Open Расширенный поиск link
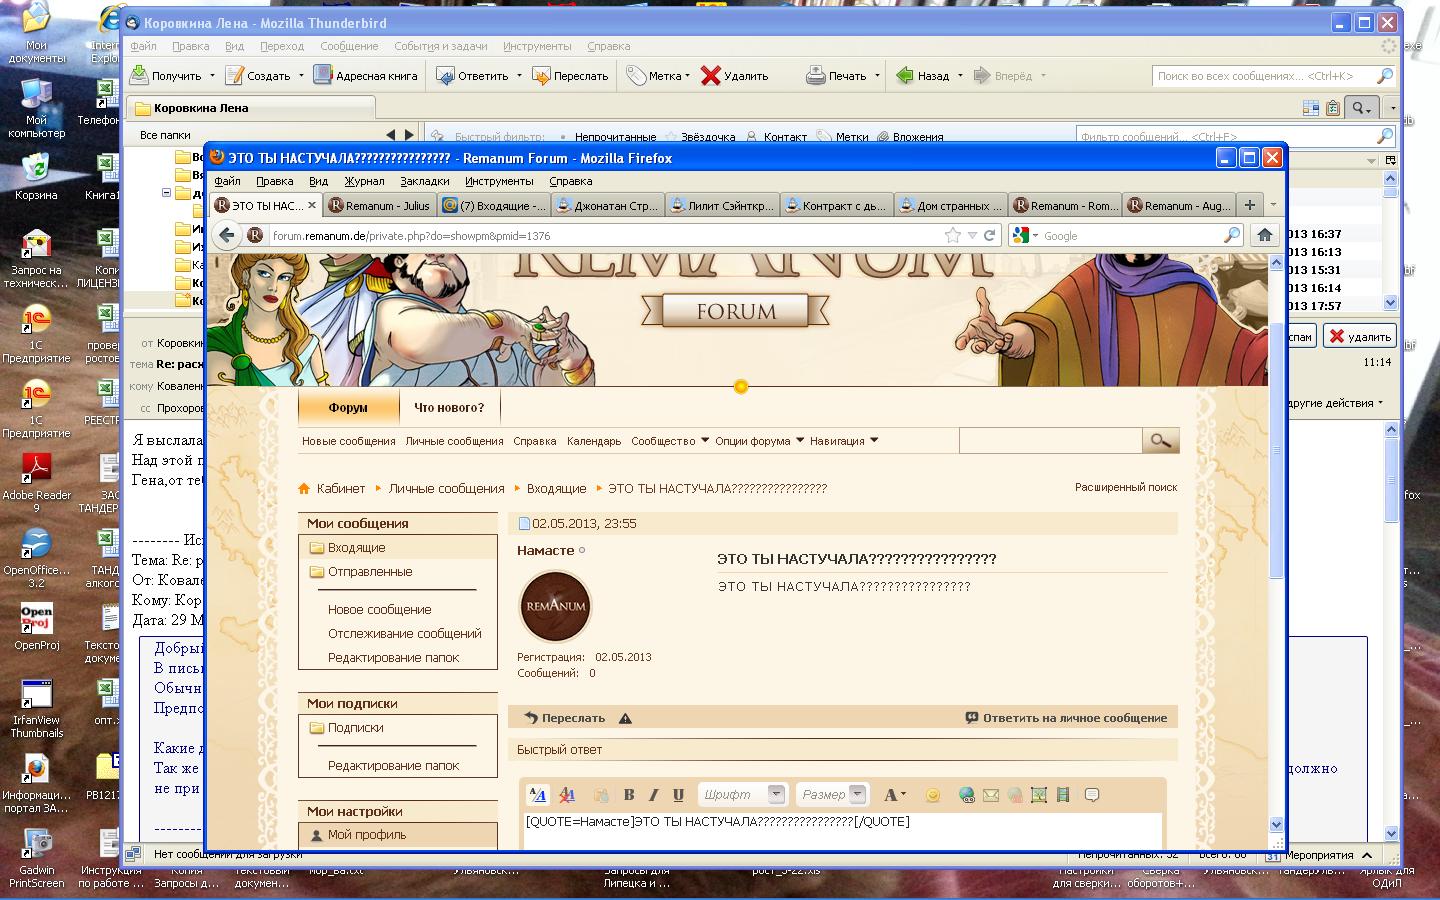Screen dimensions: 1440x900 tap(1126, 487)
